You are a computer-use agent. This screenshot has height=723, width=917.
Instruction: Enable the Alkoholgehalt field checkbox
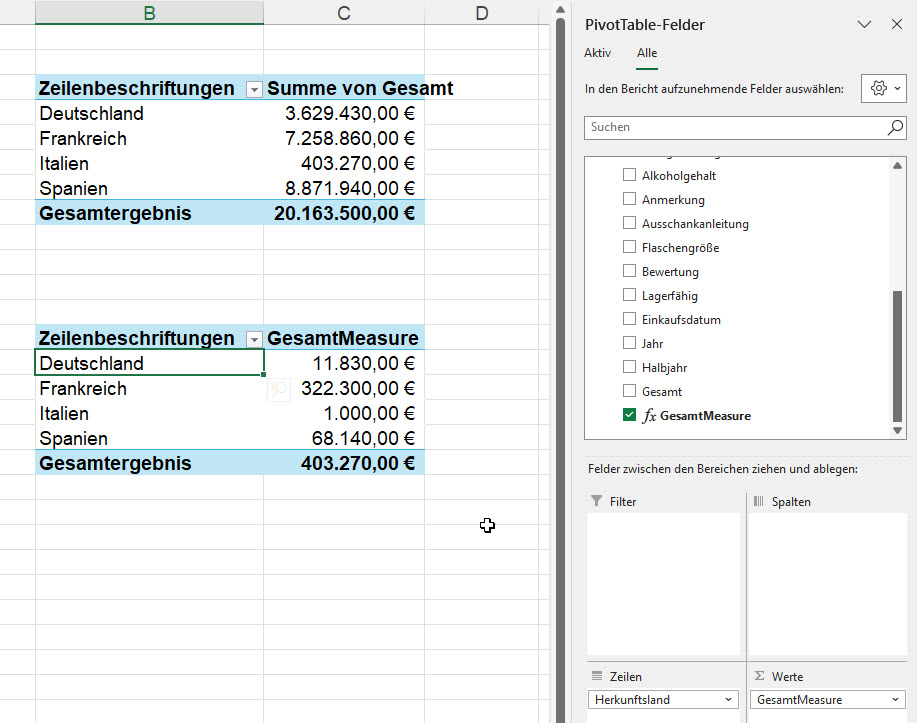click(629, 175)
